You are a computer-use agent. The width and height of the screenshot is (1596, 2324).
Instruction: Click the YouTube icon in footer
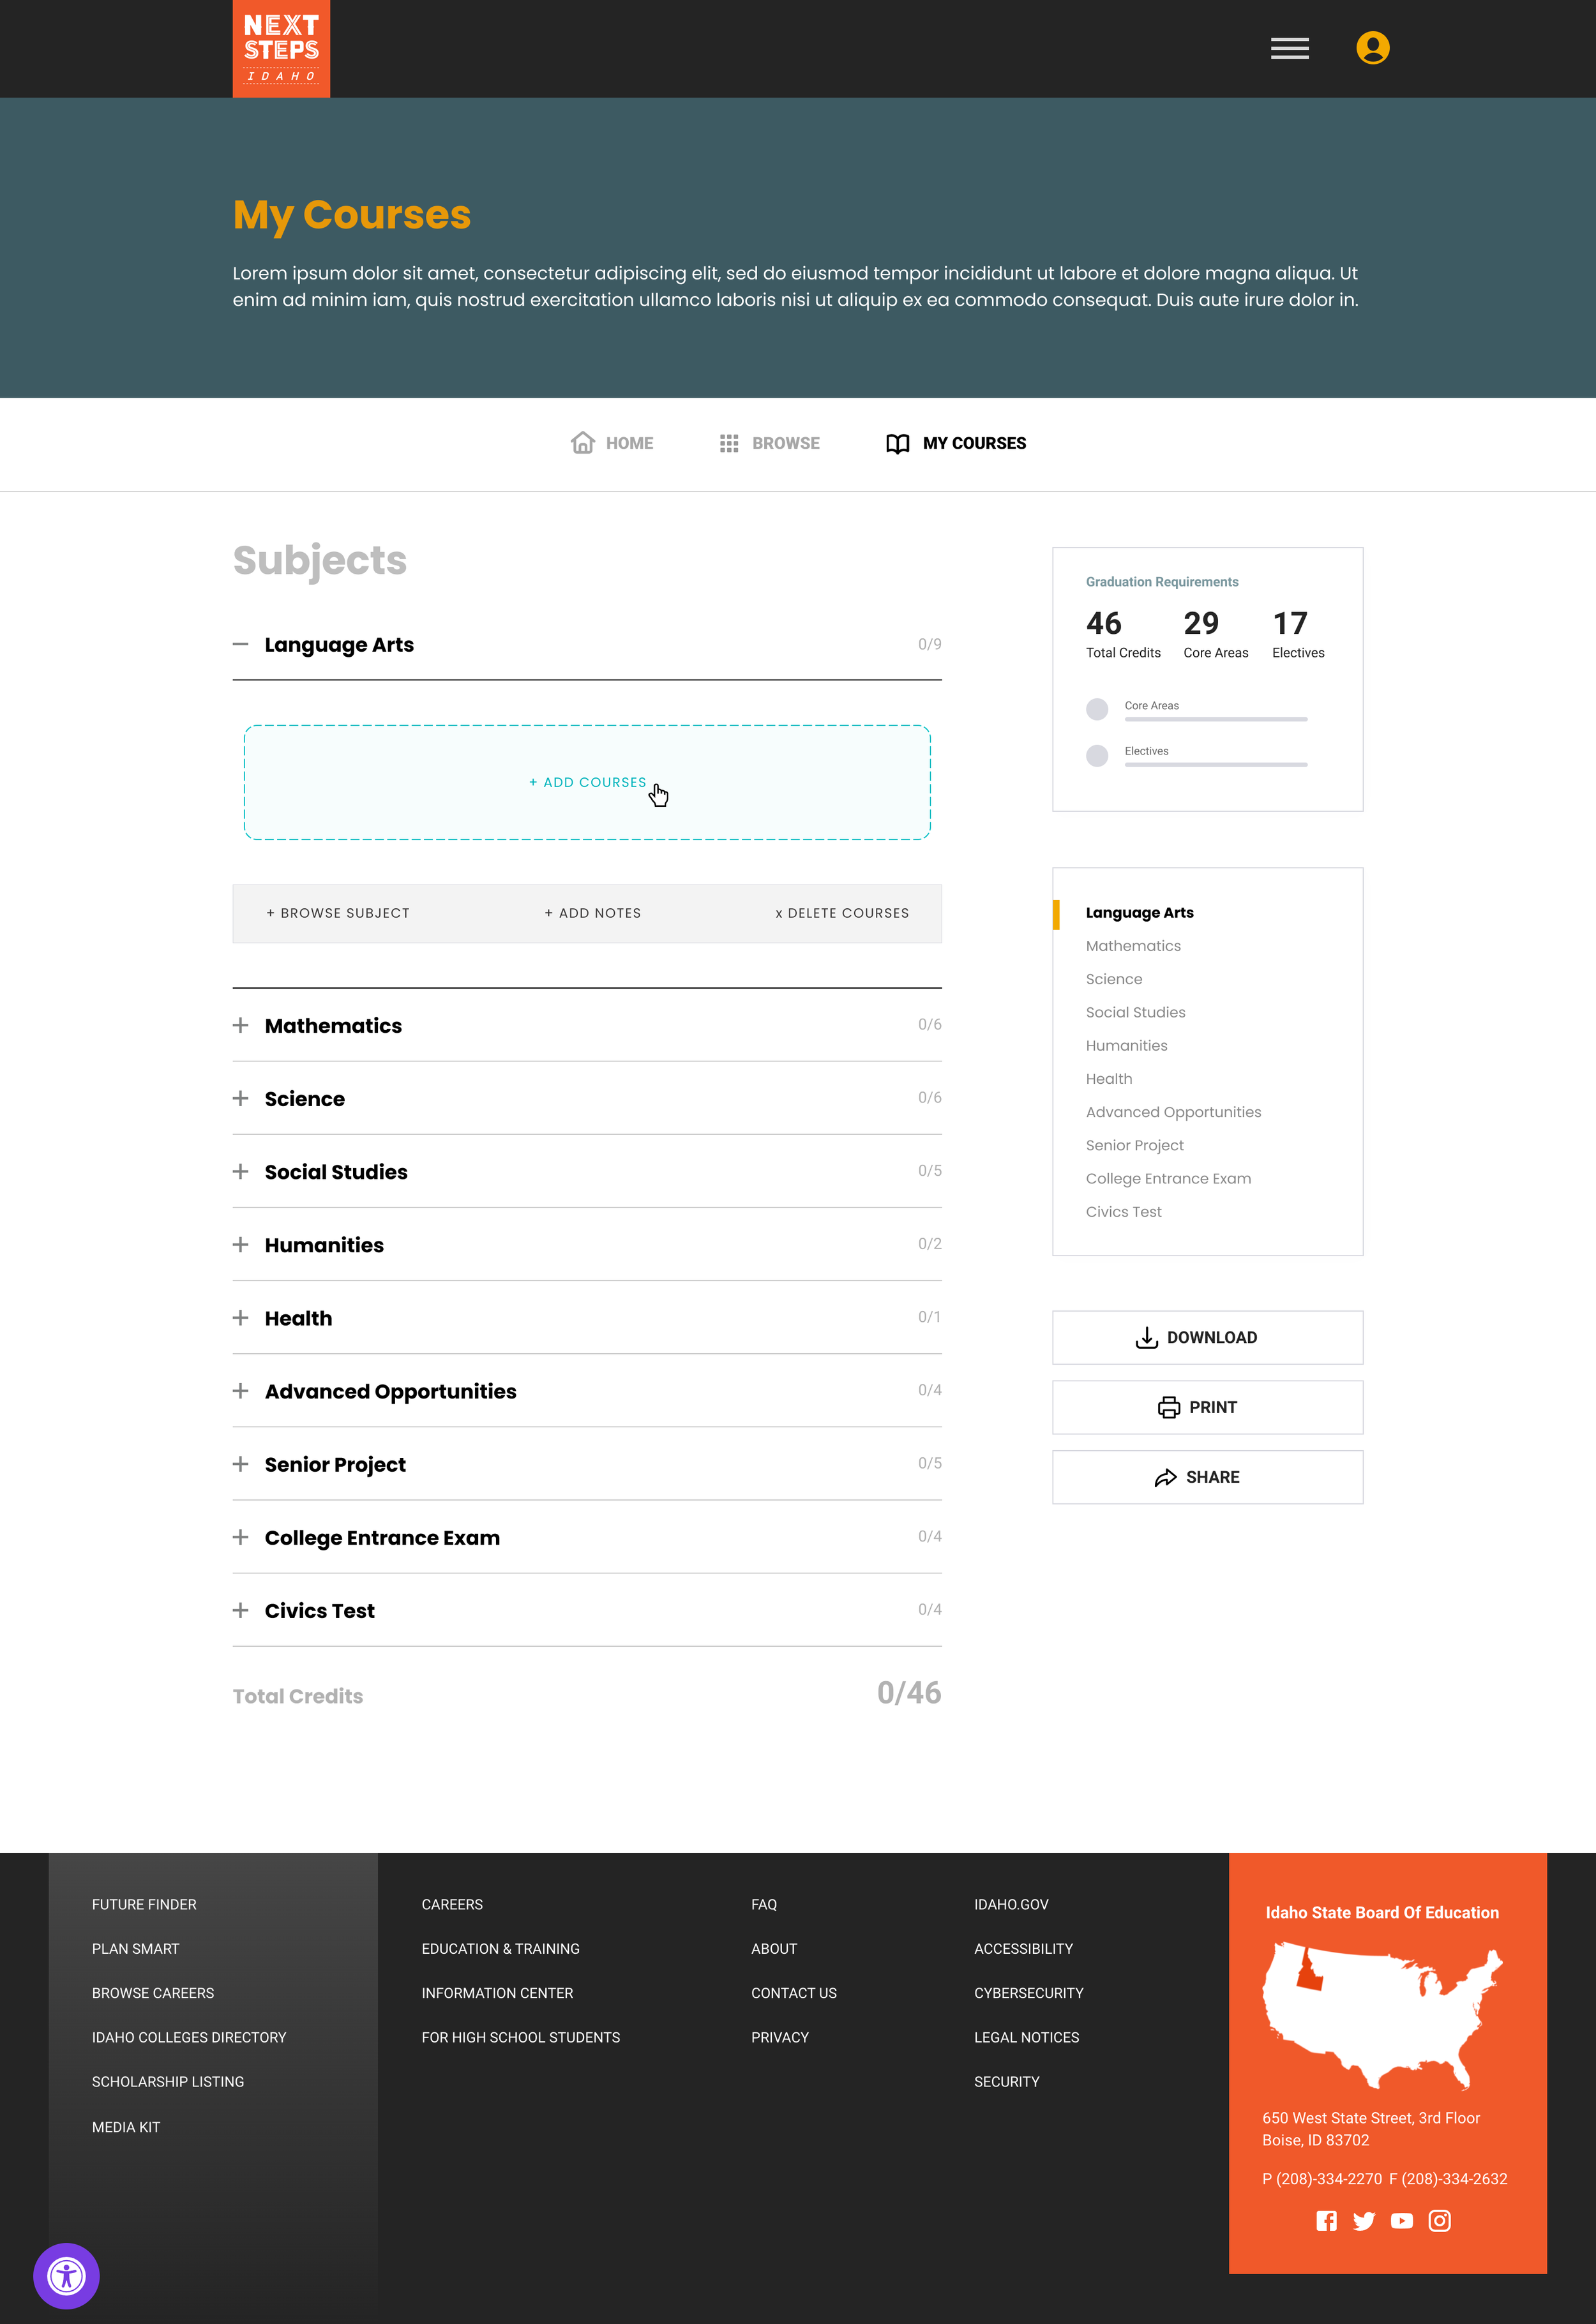point(1402,2221)
